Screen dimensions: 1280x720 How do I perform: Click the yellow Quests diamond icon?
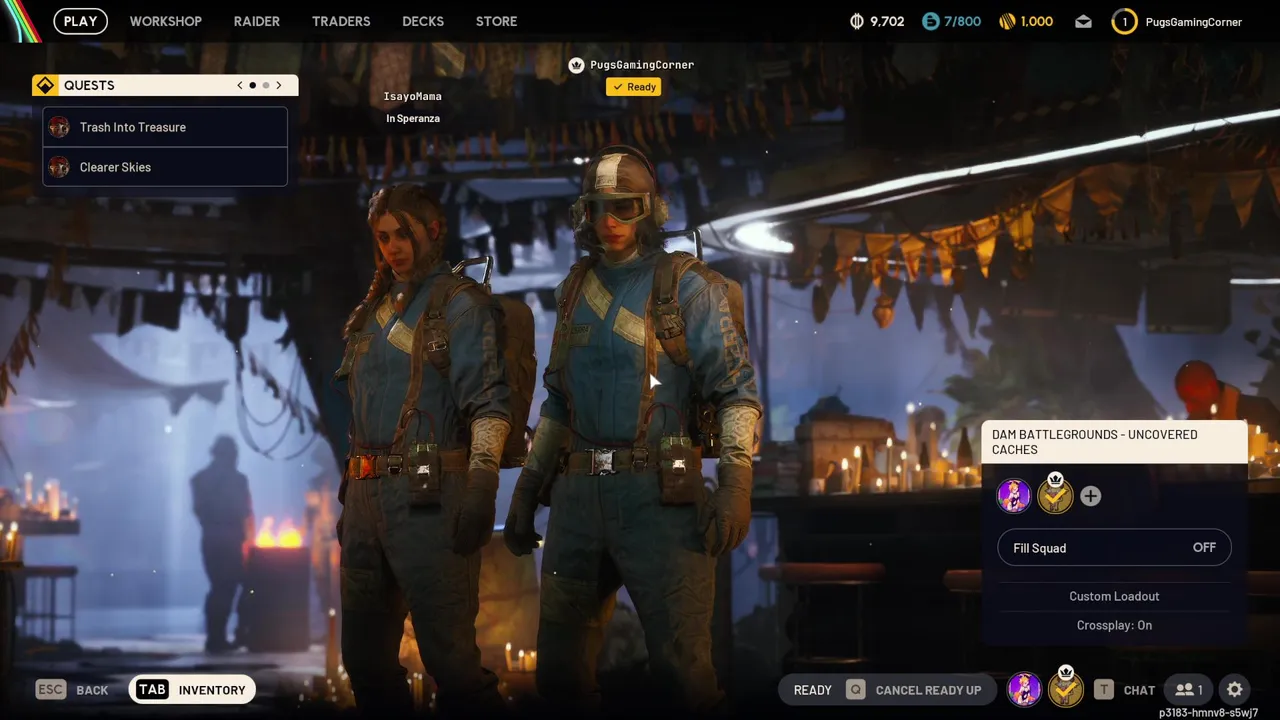pyautogui.click(x=45, y=86)
